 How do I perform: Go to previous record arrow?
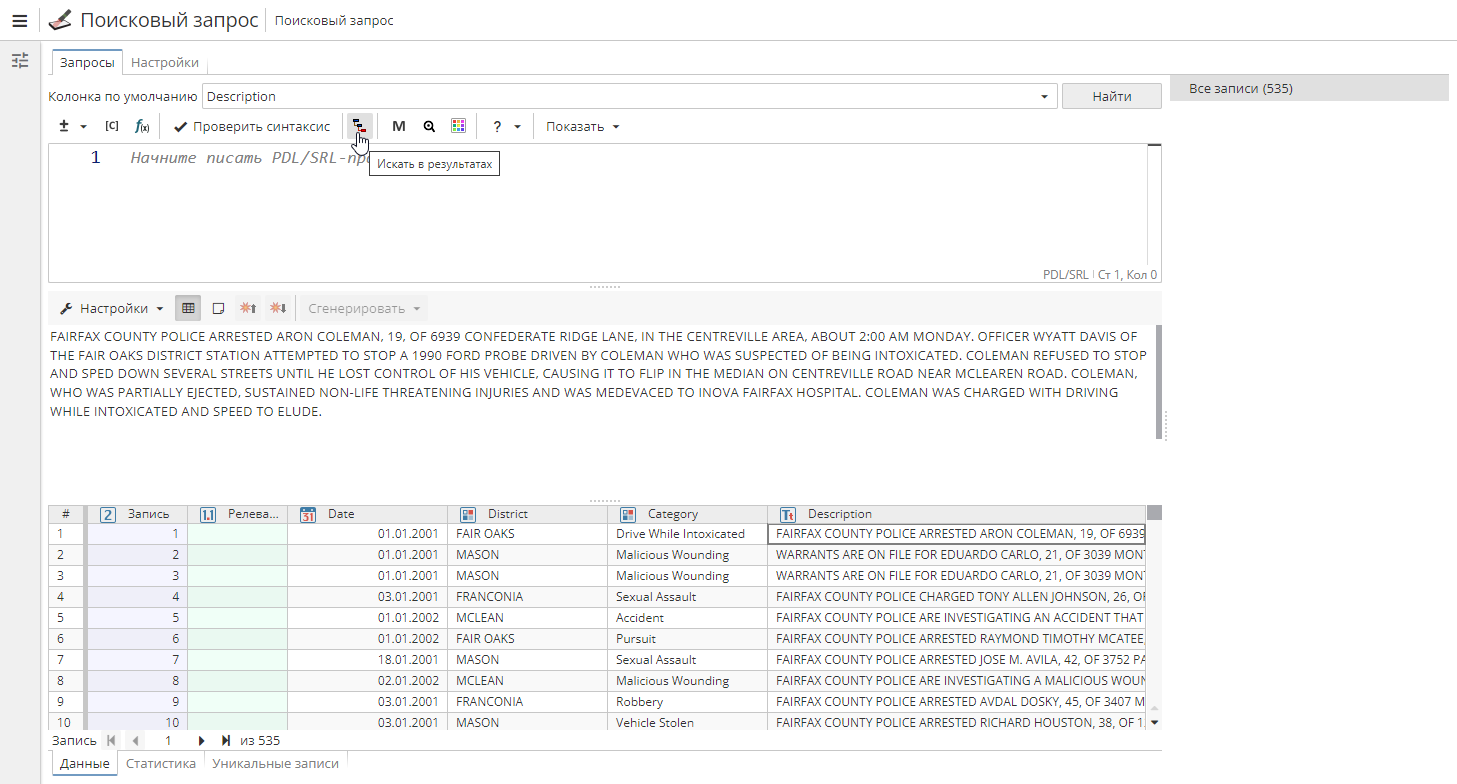[135, 741]
